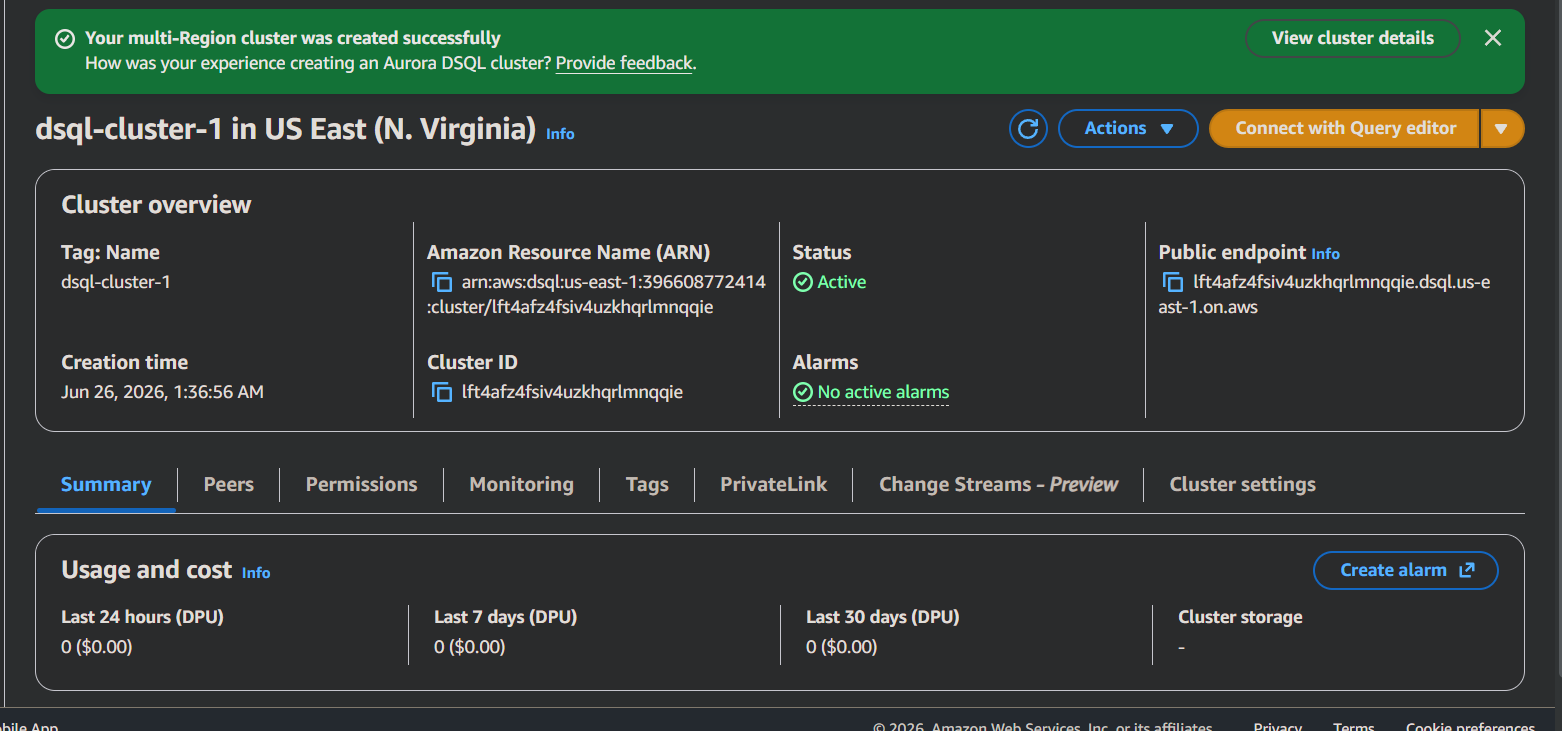
Task: Click the Usage and cost heading
Action: 147,570
